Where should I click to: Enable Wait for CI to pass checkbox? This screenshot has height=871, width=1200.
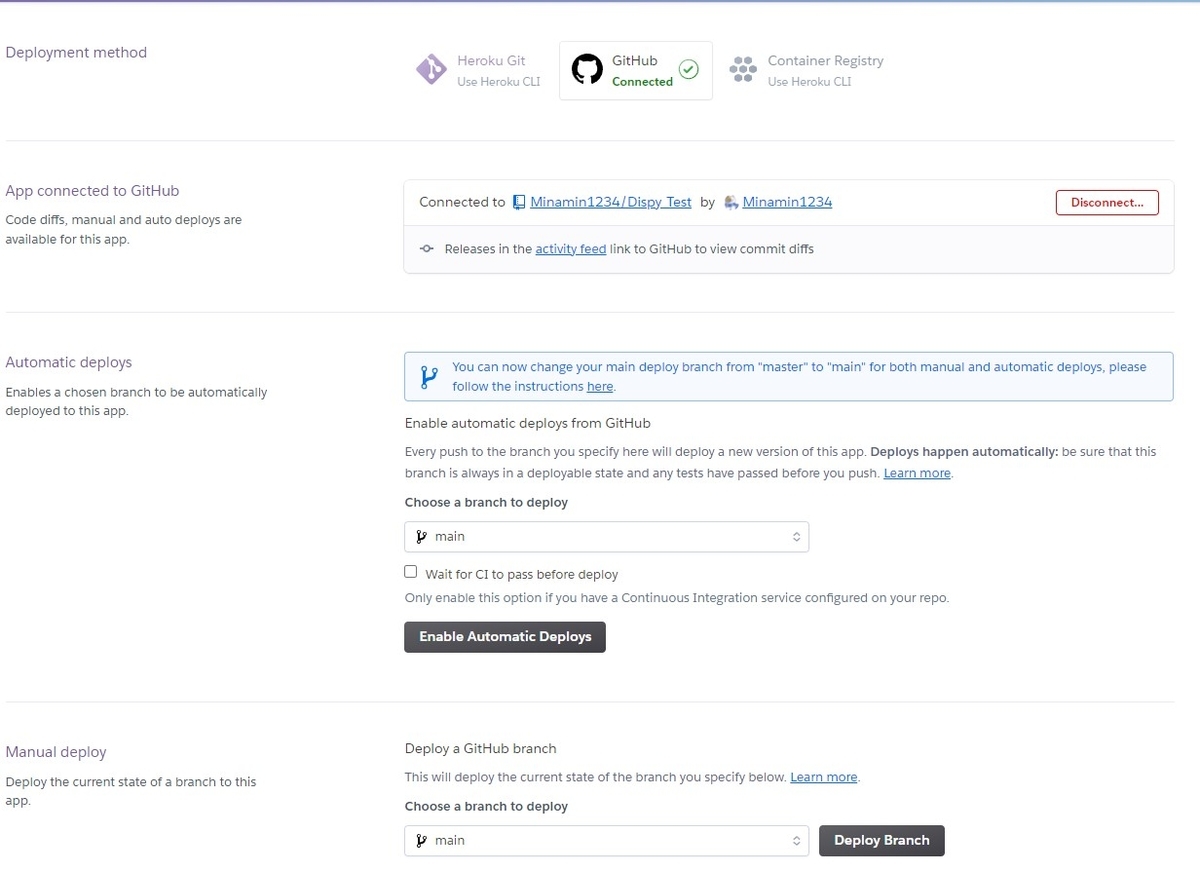[411, 572]
